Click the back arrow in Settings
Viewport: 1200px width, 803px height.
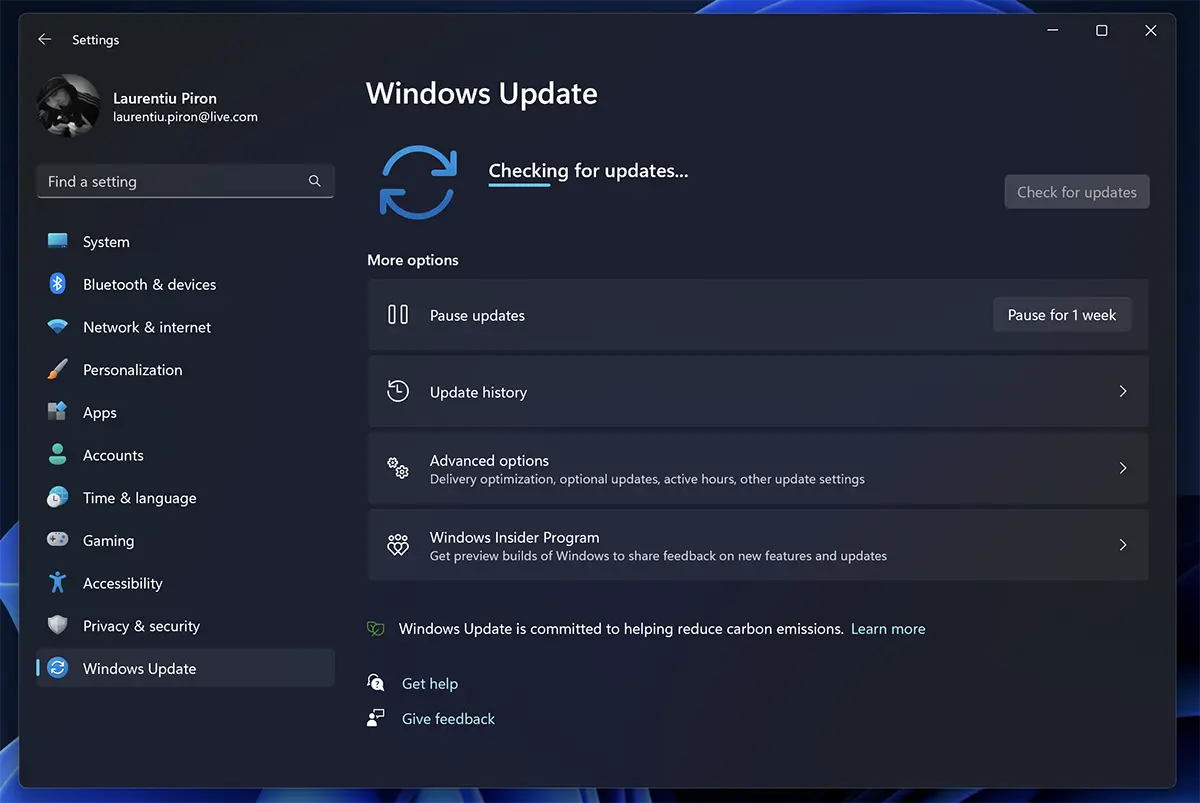44,40
